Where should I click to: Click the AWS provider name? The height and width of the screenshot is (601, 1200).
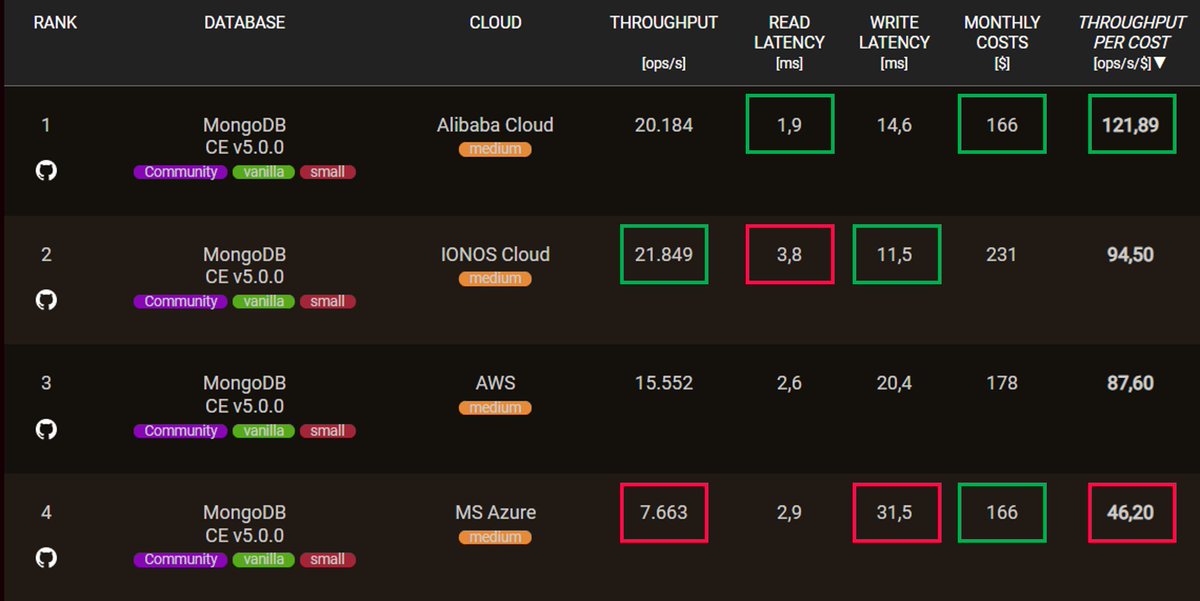click(x=496, y=383)
